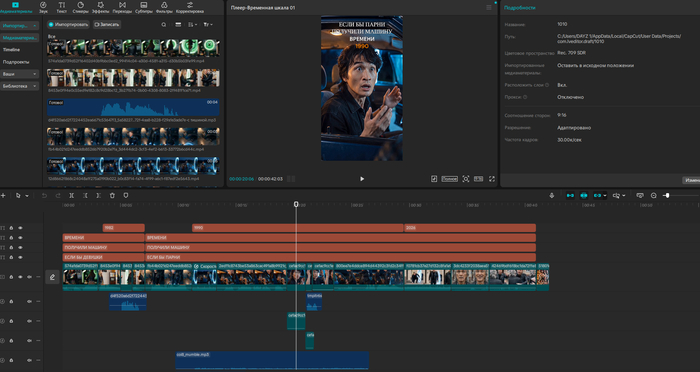Open the Корректировка adjustment icon
This screenshot has width=700, height=372.
point(190,7)
